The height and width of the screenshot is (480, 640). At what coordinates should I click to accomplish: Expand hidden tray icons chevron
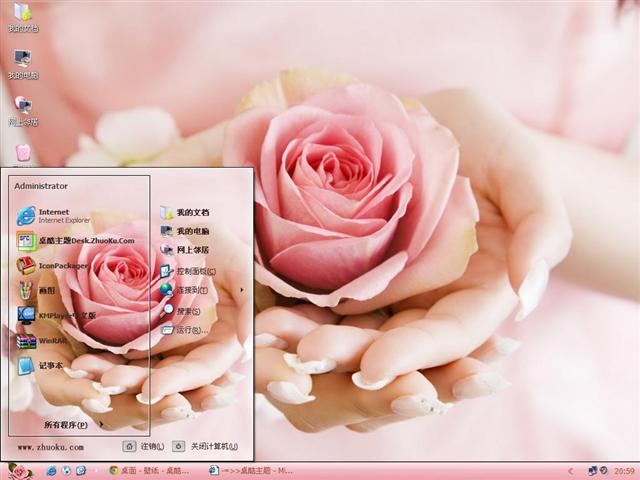[571, 471]
